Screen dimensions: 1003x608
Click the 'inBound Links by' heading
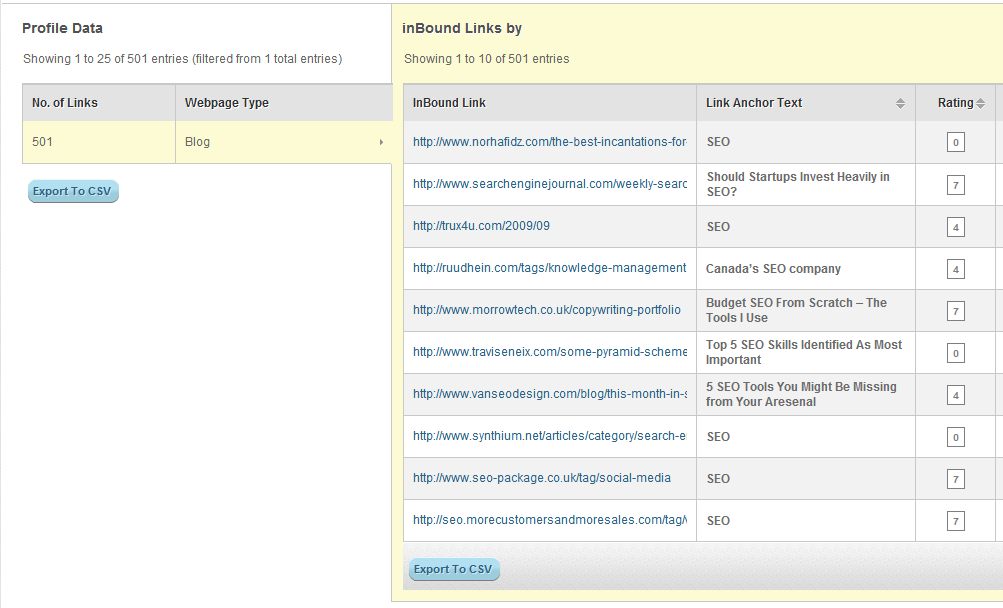click(x=462, y=28)
